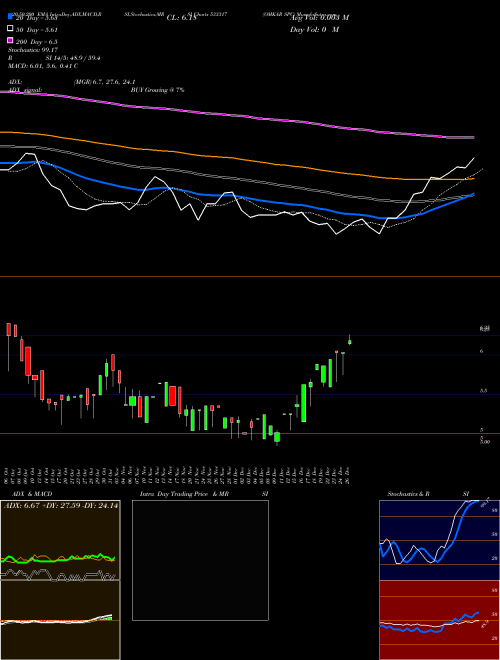Click the '5.5' price axis label

coord(484,391)
